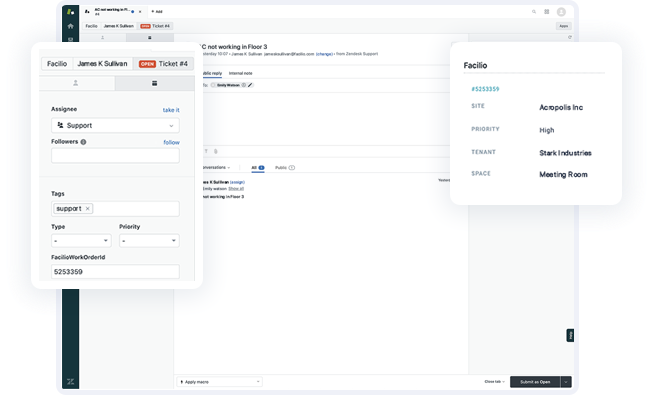Click the 'Stark Industries' tenant value
Image resolution: width=653 pixels, height=395 pixels.
tap(565, 153)
